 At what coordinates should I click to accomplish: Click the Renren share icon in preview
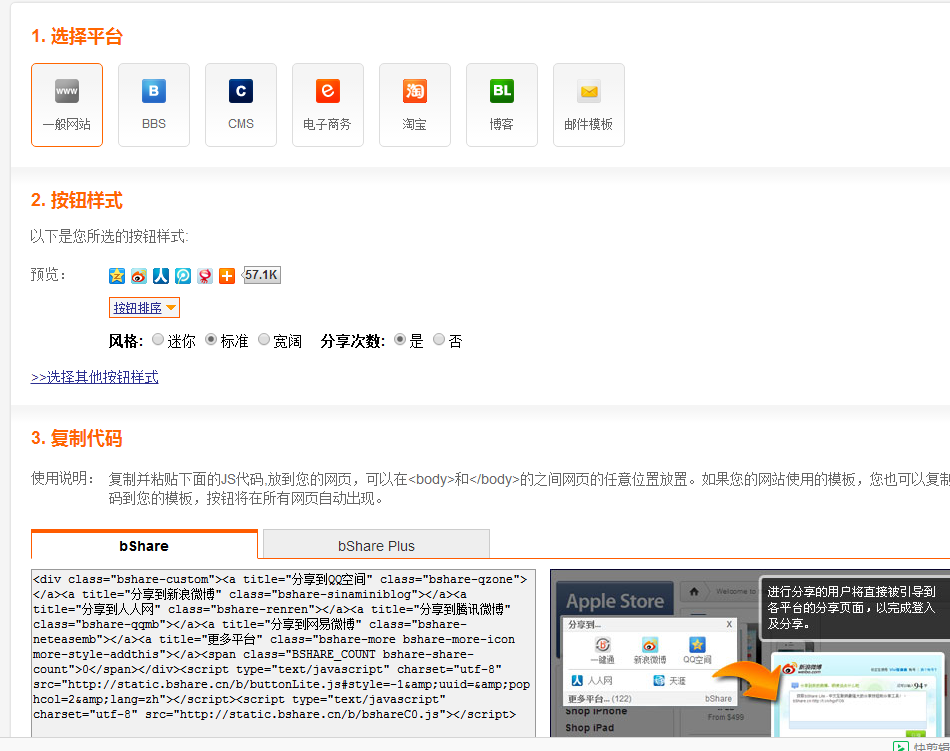(161, 276)
